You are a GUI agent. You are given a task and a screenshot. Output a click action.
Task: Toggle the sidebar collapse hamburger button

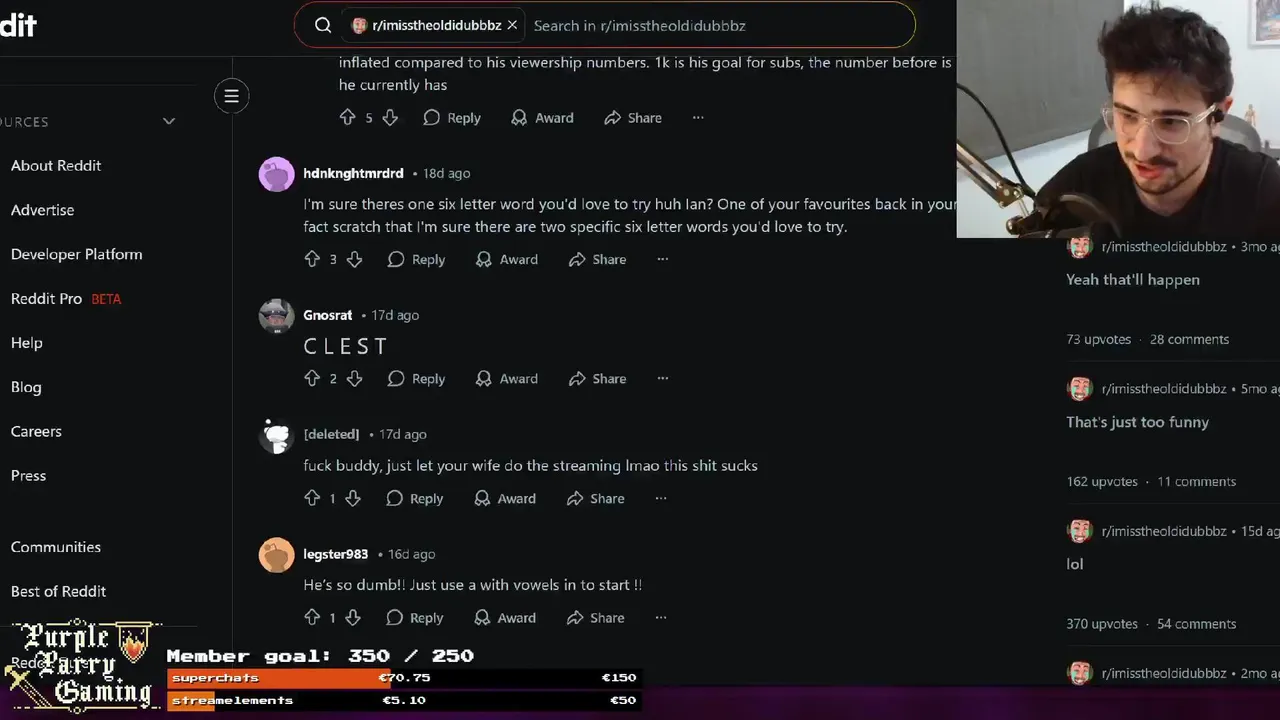[231, 96]
